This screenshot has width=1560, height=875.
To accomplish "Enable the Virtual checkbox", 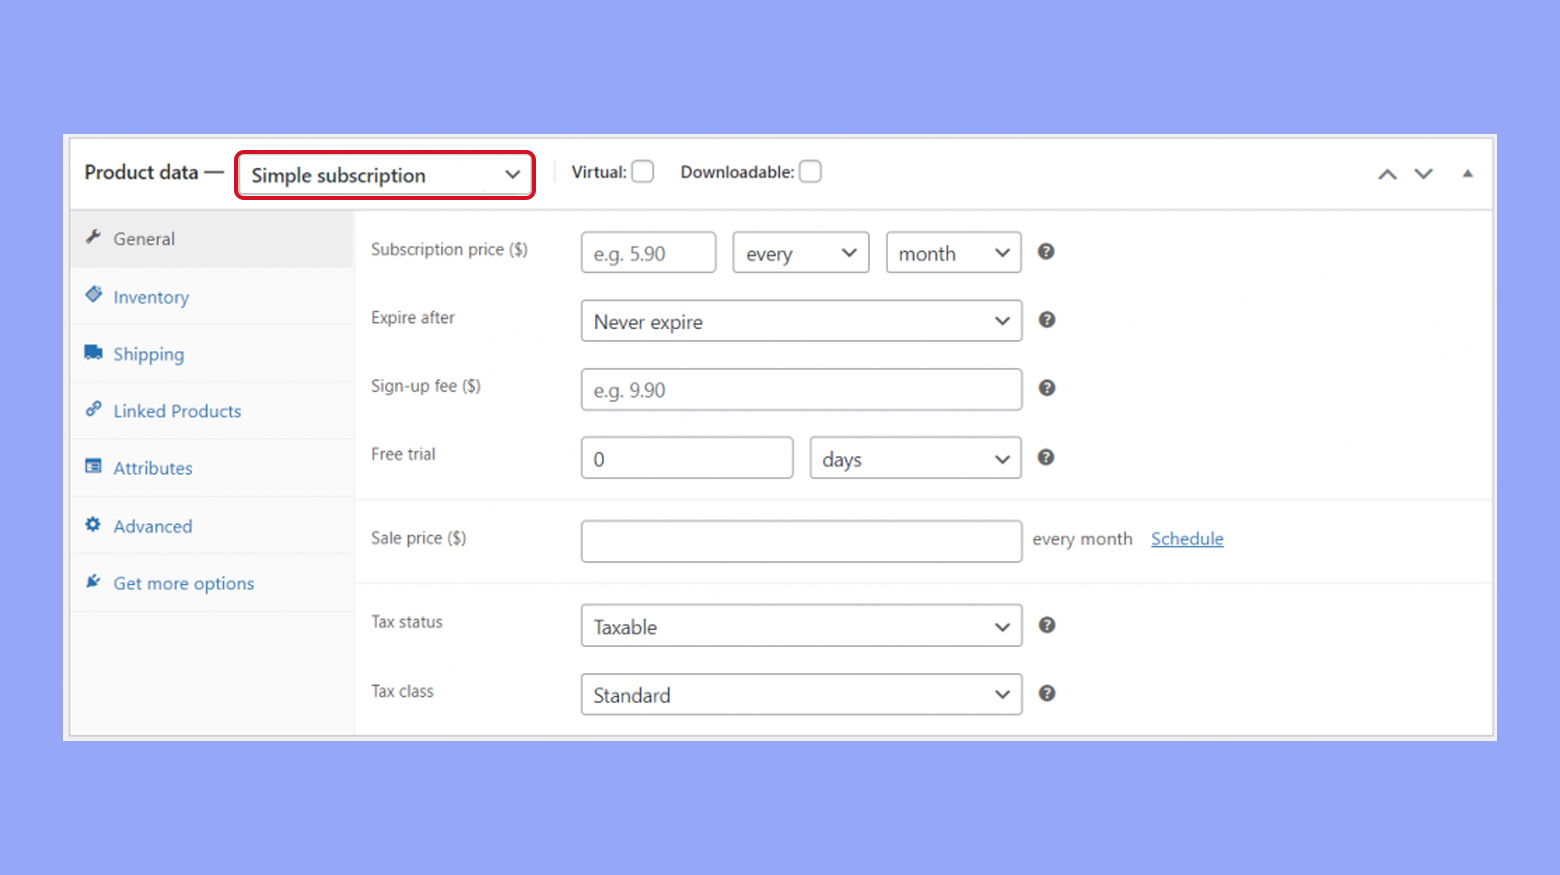I will tap(643, 171).
